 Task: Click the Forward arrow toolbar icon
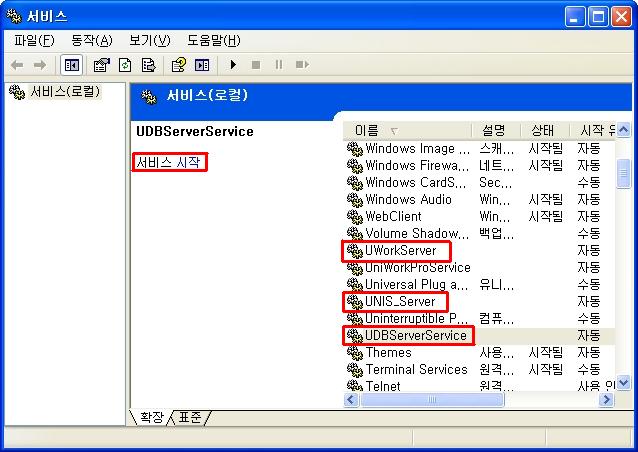pyautogui.click(x=39, y=65)
